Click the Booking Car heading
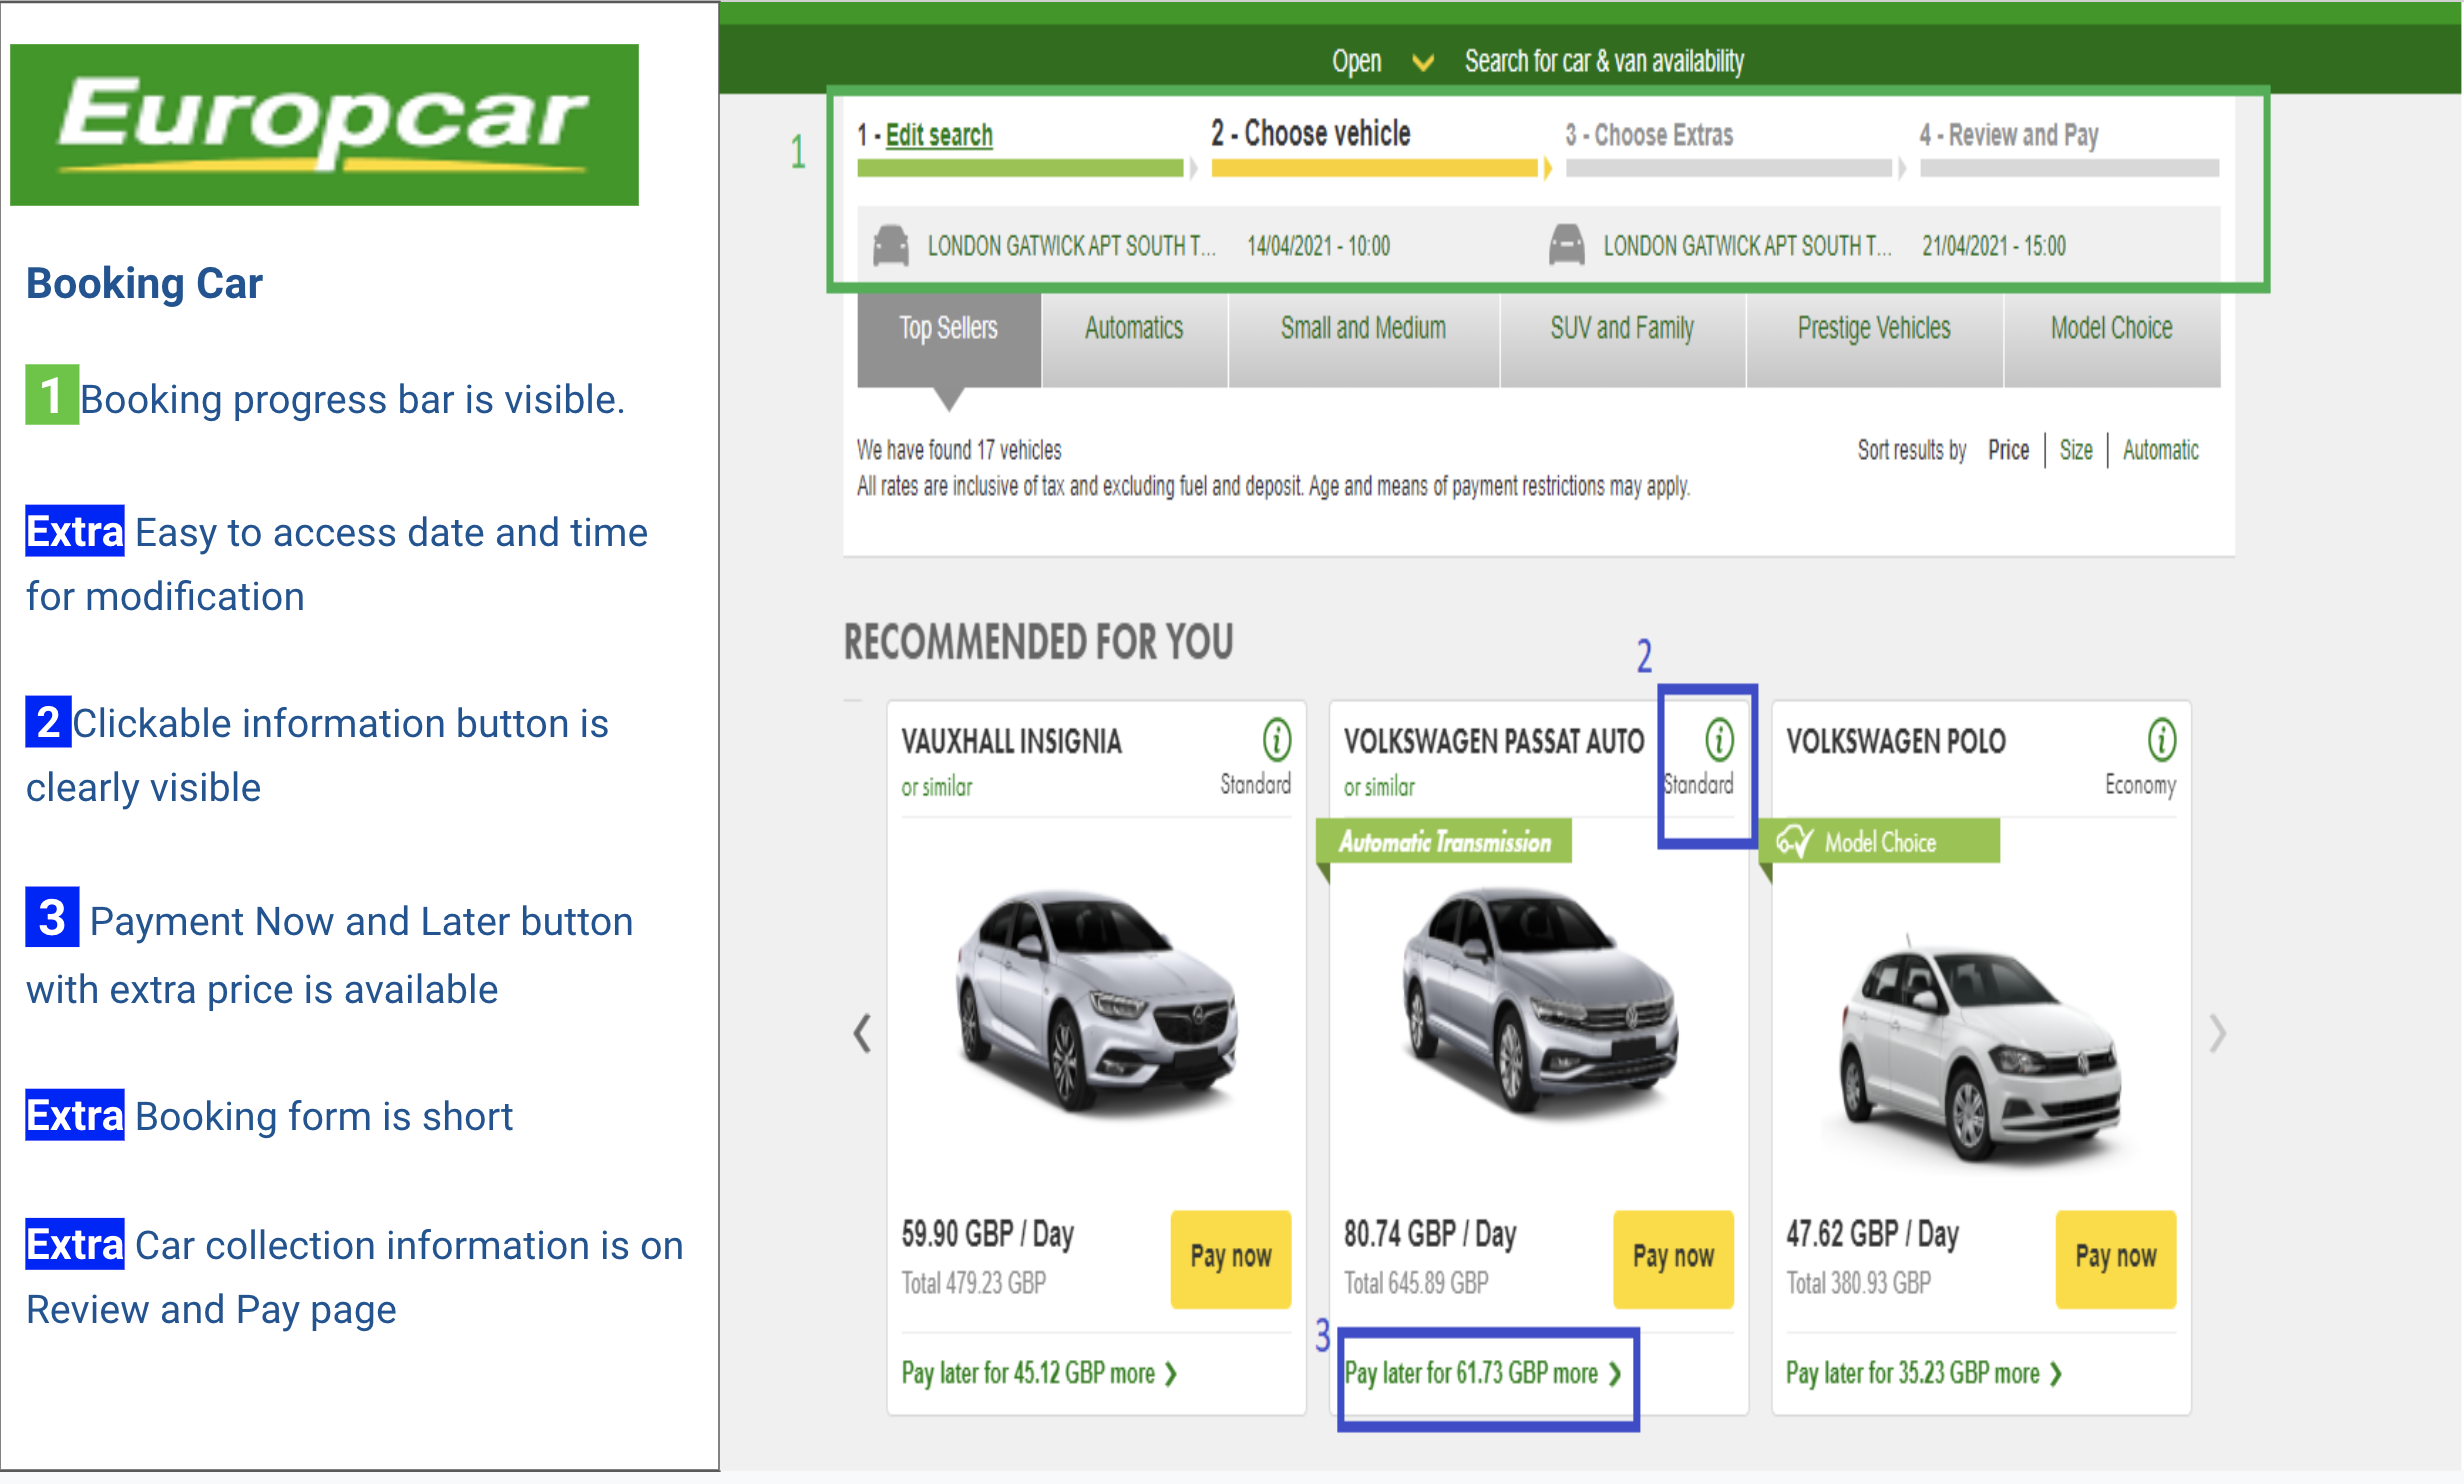Image resolution: width=2464 pixels, height=1484 pixels. tap(144, 284)
